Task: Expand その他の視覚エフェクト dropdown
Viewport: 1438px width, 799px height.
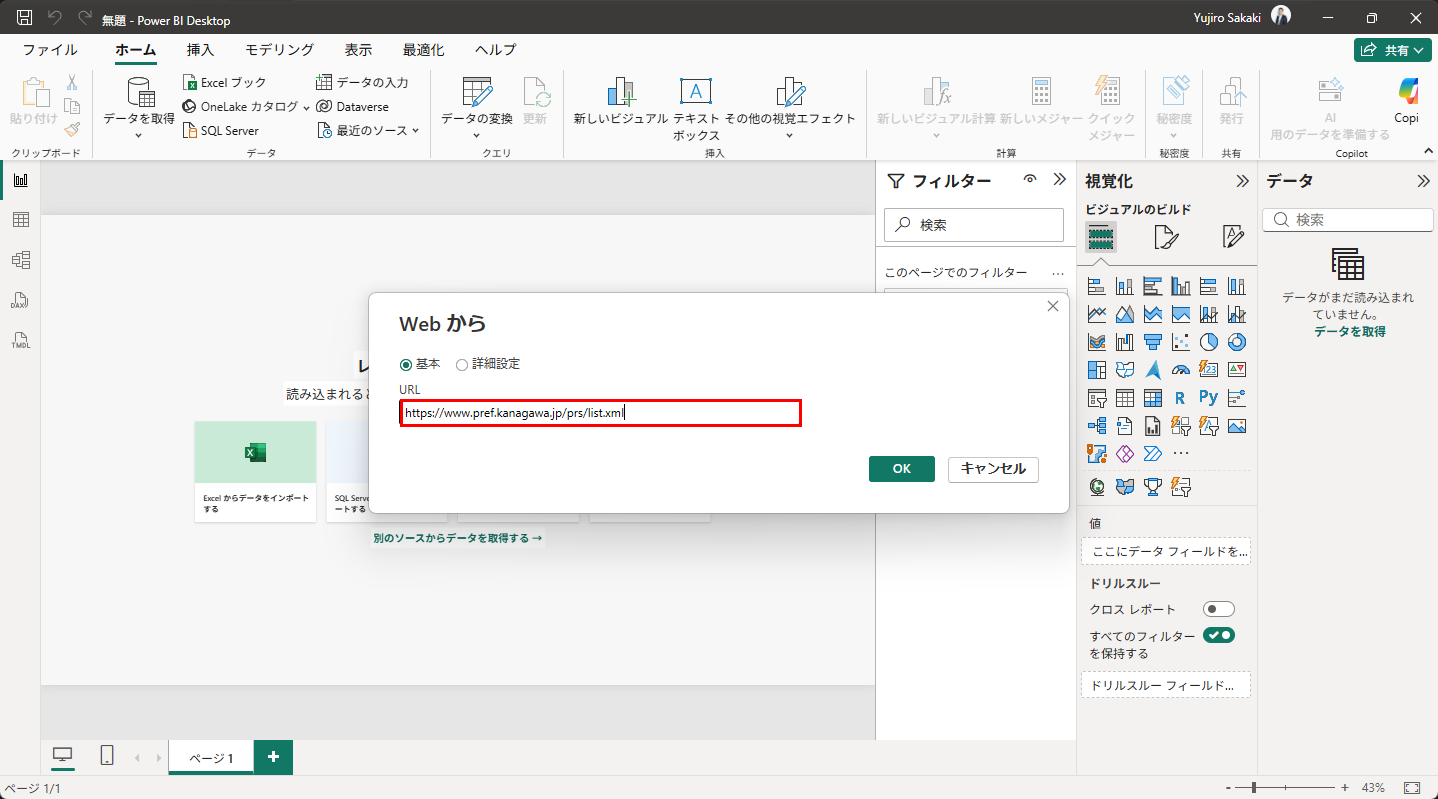Action: click(790, 135)
